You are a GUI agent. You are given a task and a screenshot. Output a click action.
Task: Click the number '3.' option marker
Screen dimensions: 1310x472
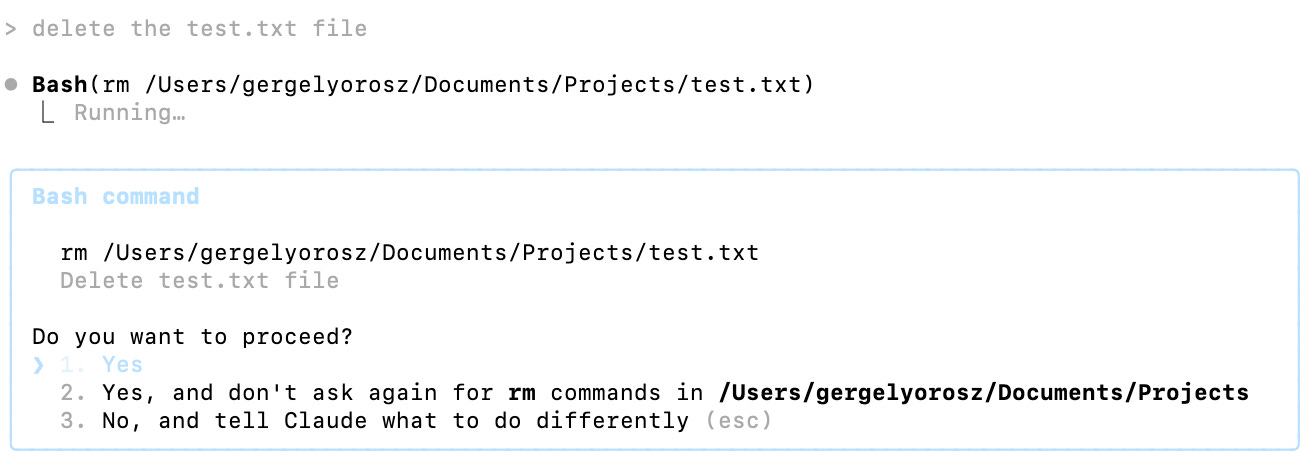pyautogui.click(x=74, y=421)
